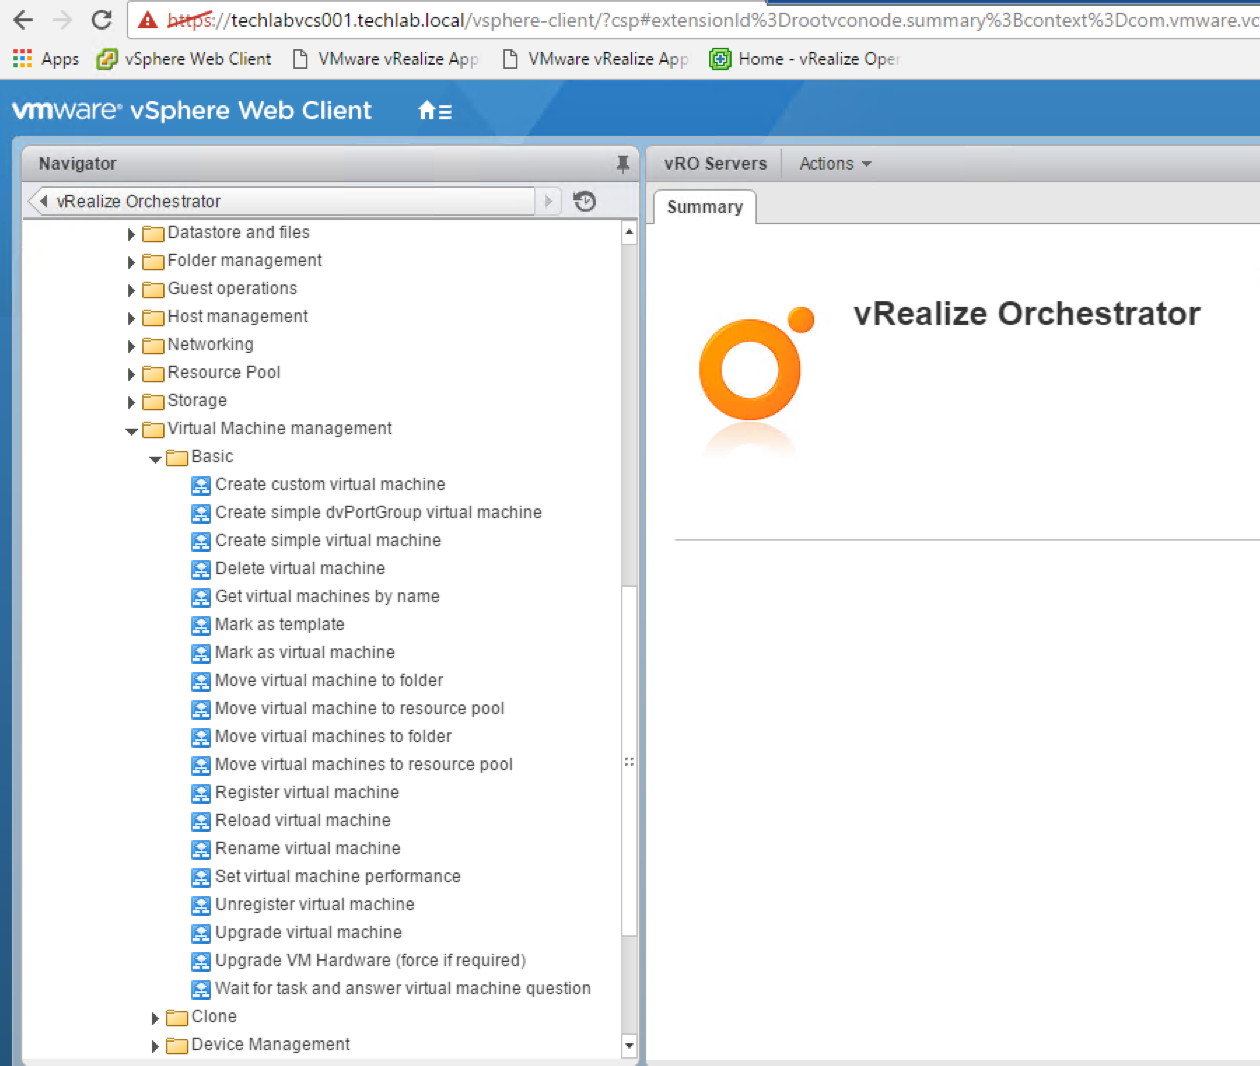The image size is (1260, 1066).
Task: Click the navigator scrollbar down arrow
Action: (629, 1046)
